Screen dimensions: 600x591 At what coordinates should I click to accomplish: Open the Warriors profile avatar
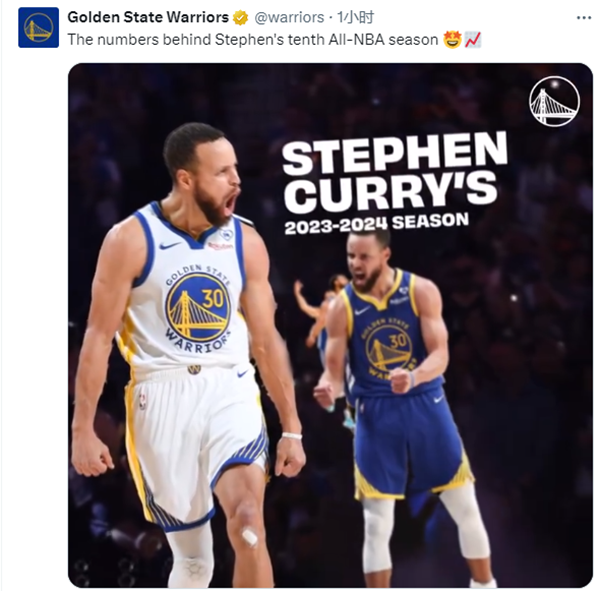point(39,28)
